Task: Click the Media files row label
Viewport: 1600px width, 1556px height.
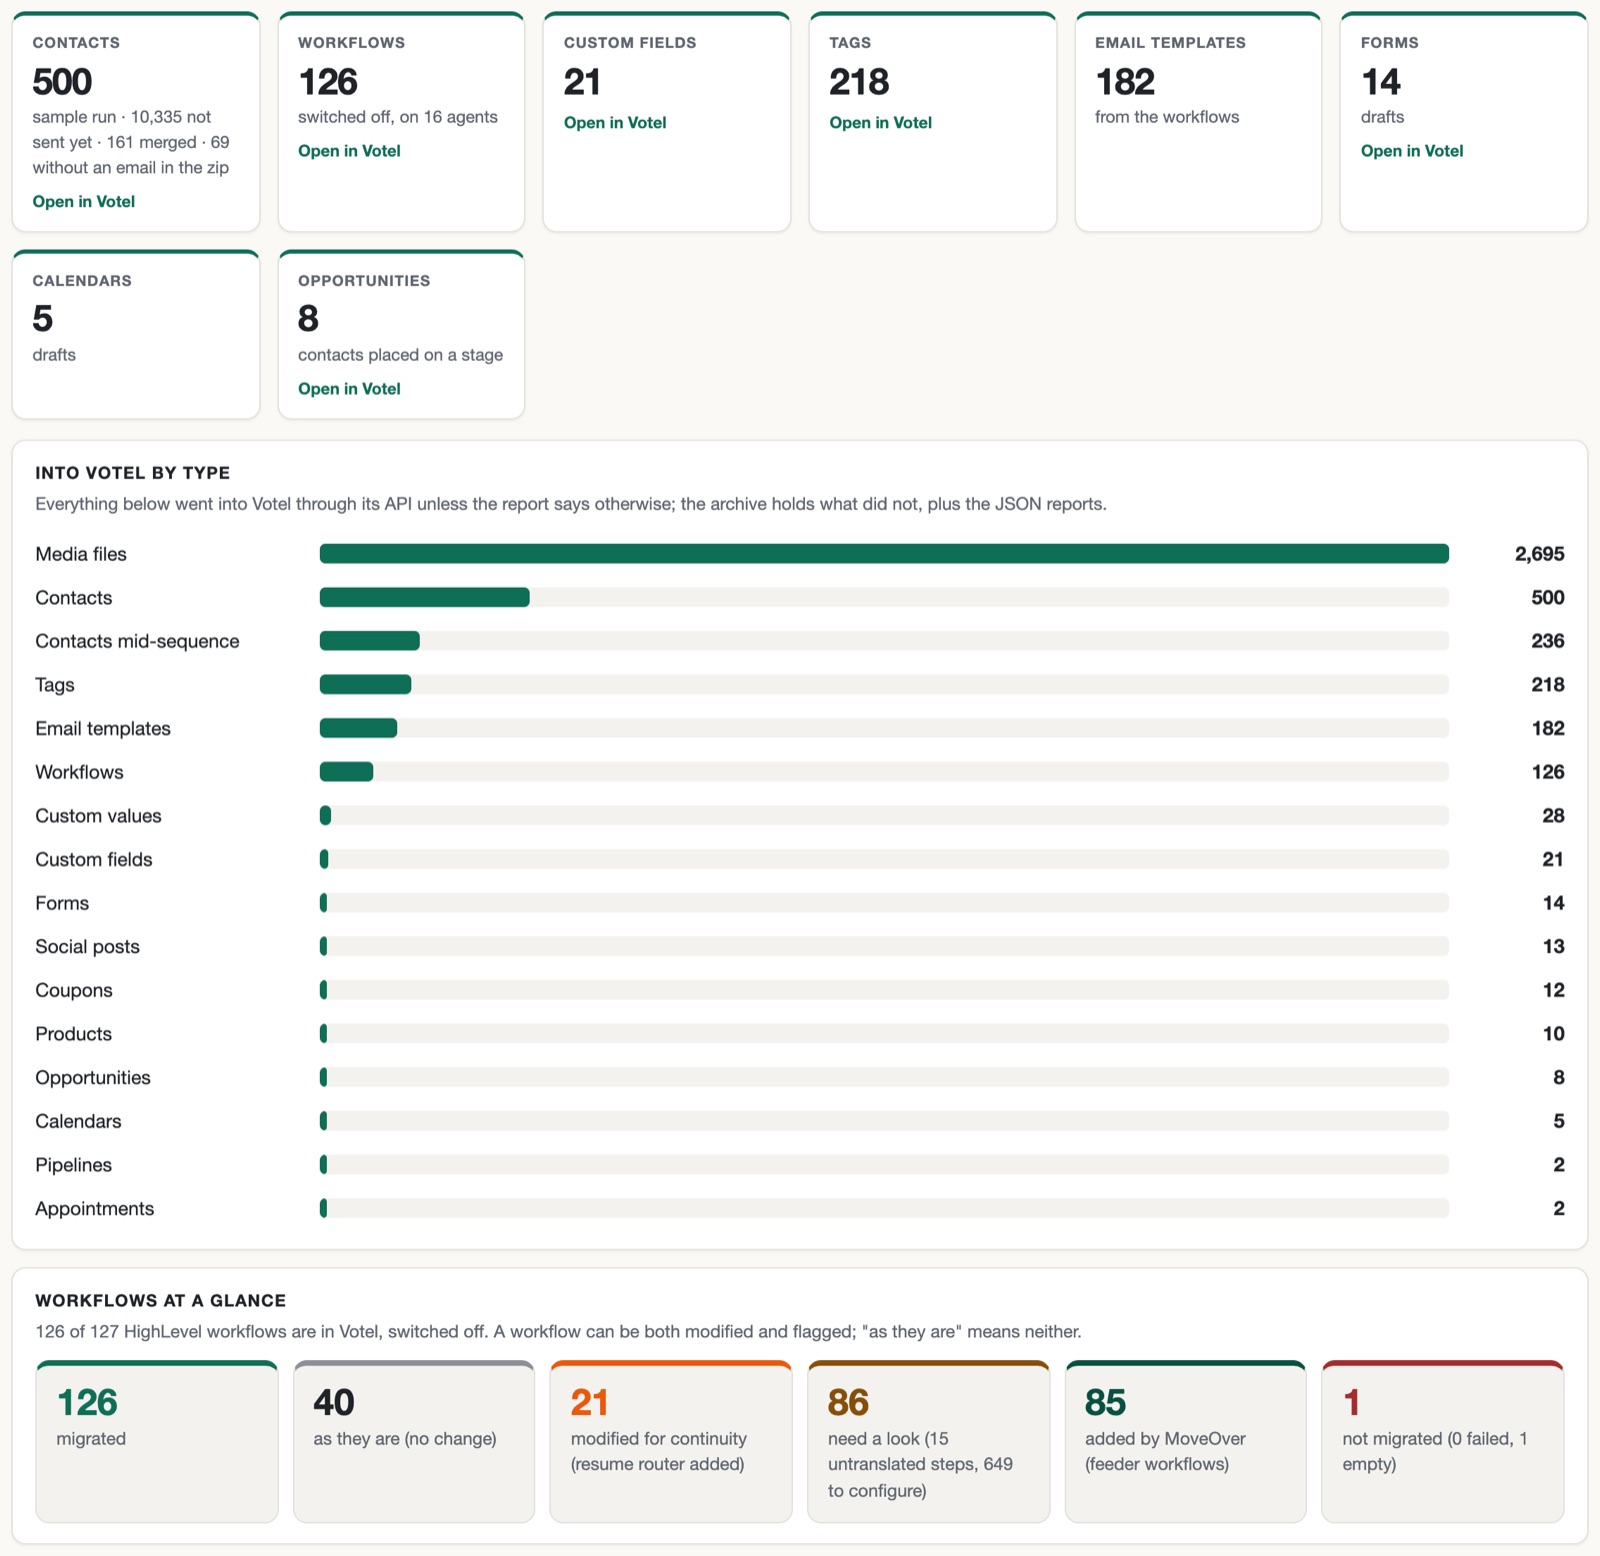Action: (81, 554)
